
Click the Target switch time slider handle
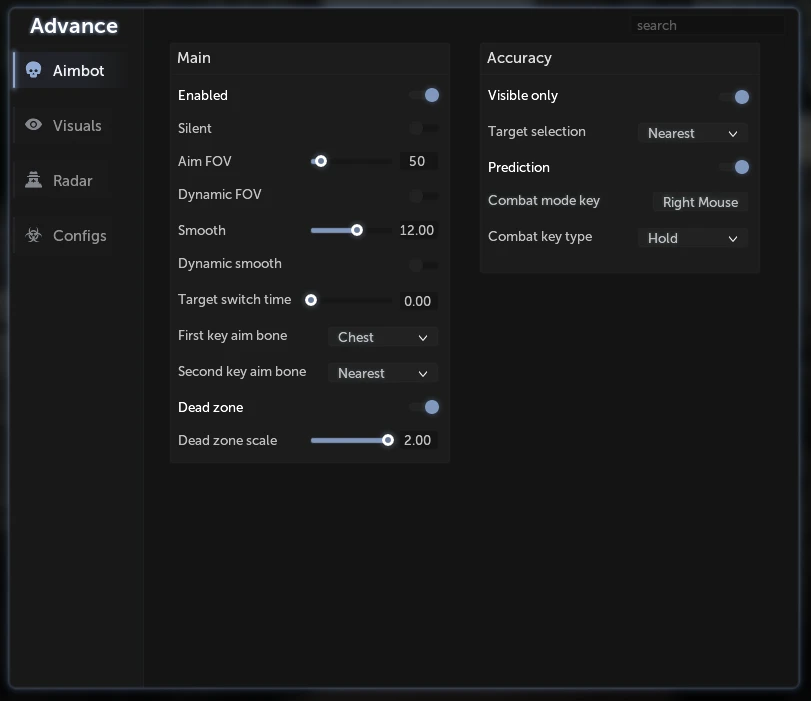point(311,300)
